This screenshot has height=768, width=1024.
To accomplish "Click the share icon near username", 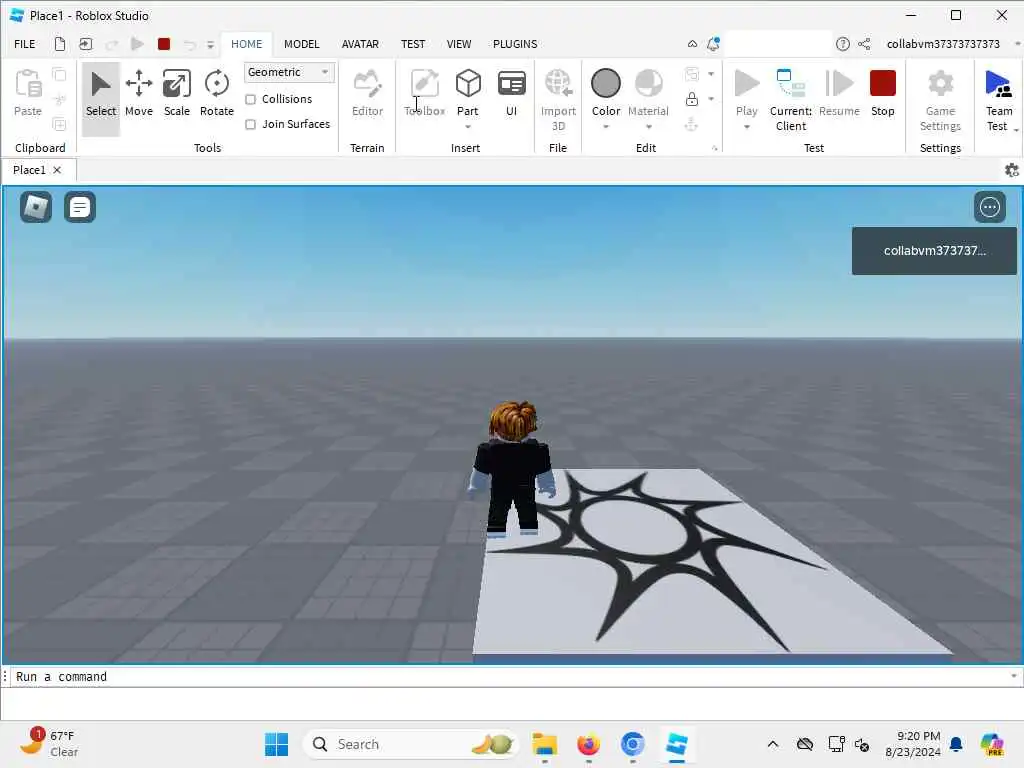I will [x=864, y=44].
